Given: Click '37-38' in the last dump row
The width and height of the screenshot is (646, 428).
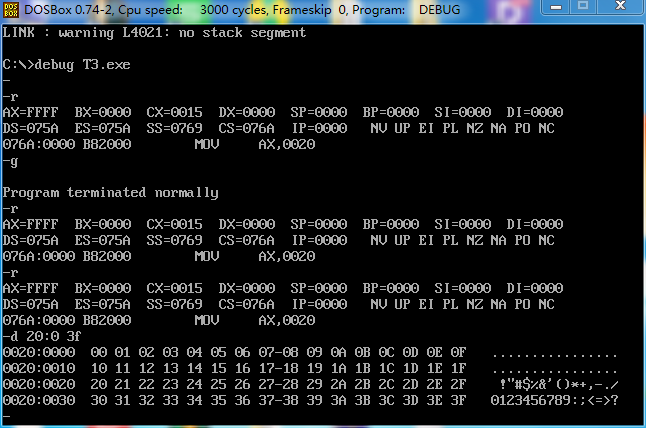Looking at the screenshot, I should click(x=278, y=400).
